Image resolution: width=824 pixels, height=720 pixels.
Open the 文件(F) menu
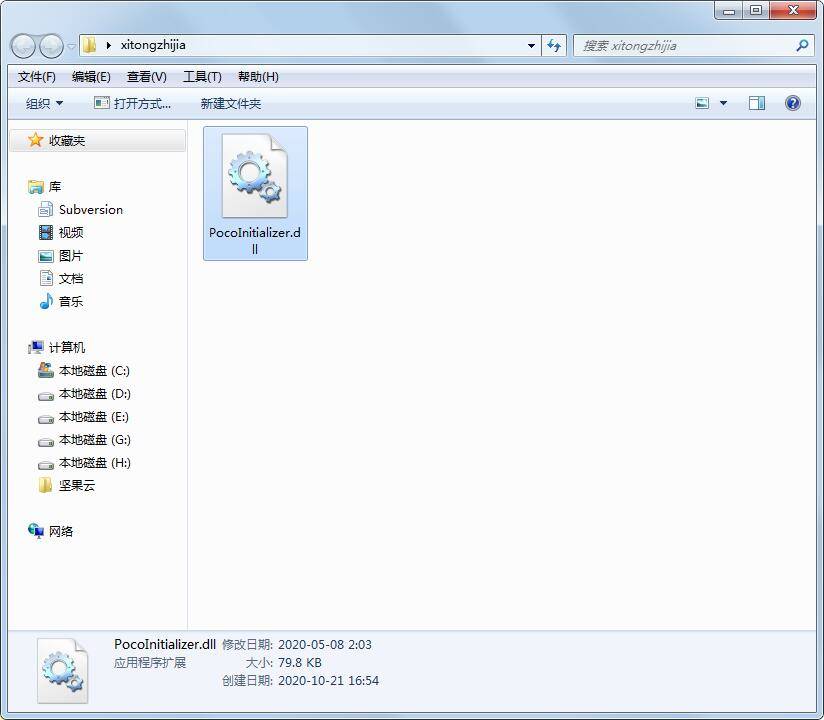point(37,76)
